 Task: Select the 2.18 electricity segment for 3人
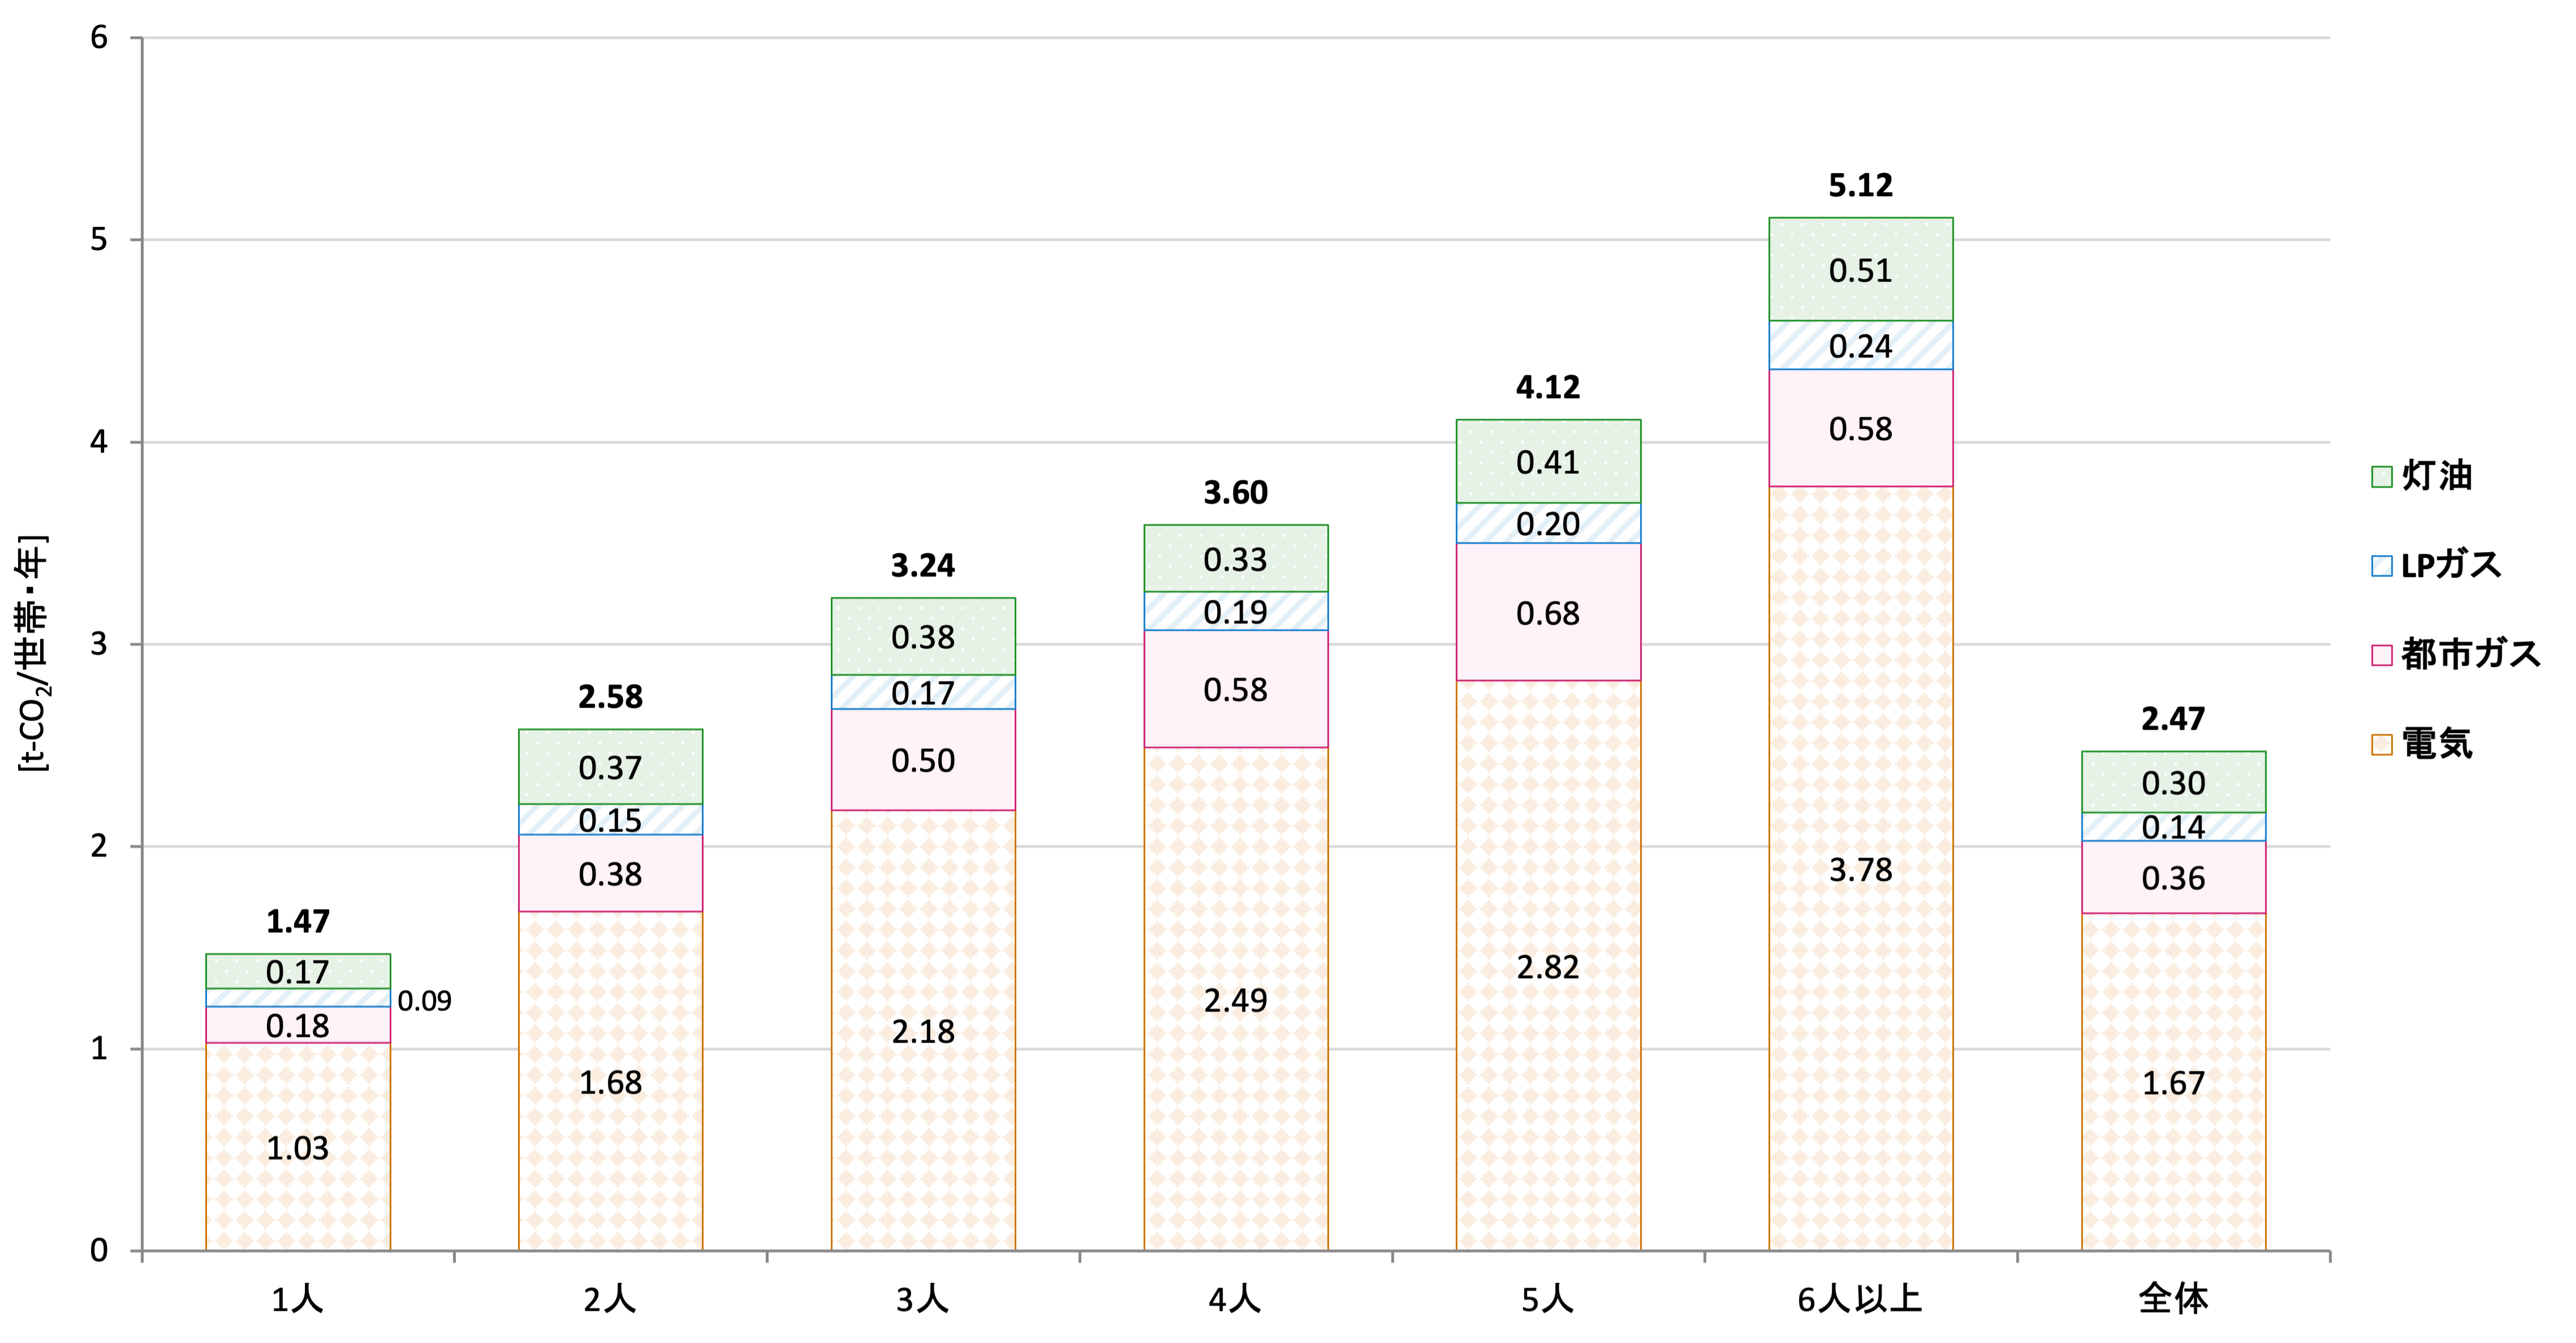click(x=922, y=1031)
